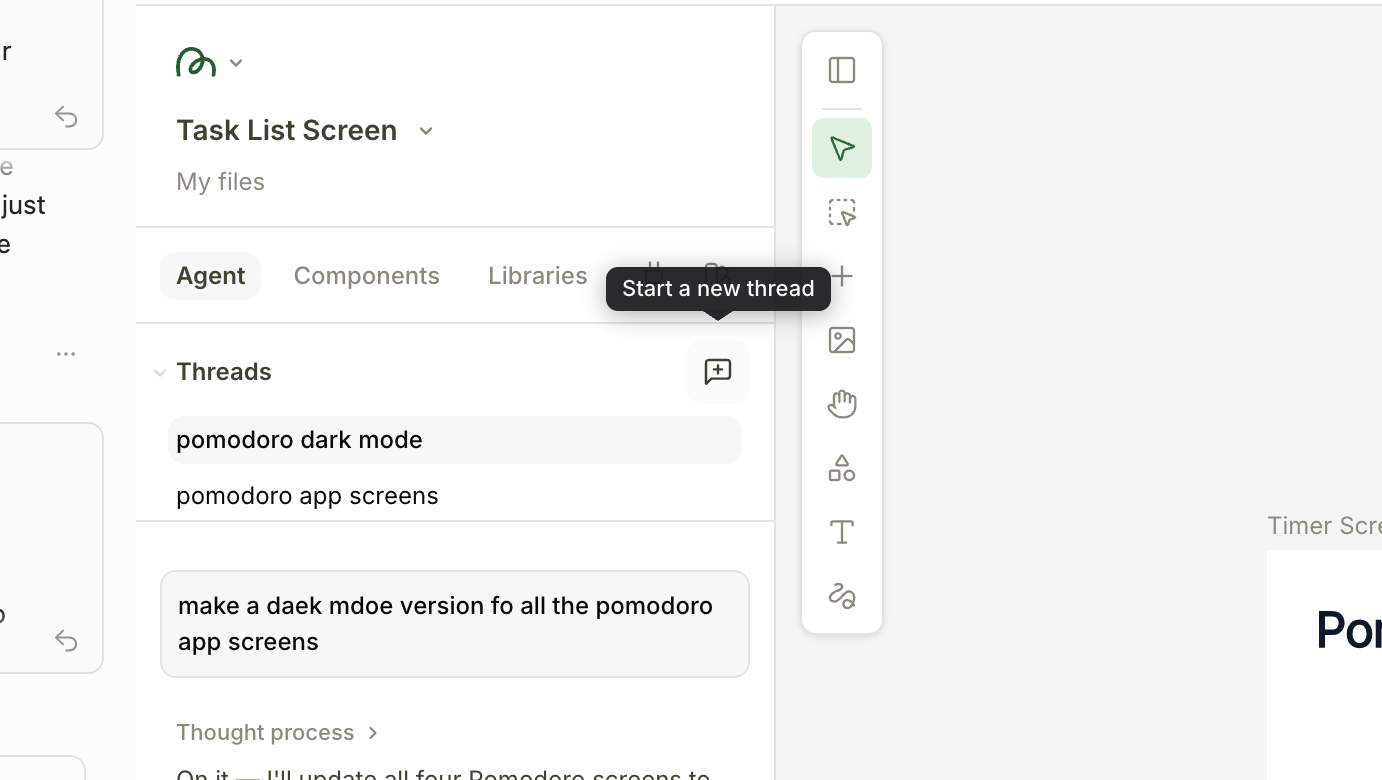This screenshot has height=780, width=1382.
Task: Click the Task List Screen title
Action: (x=286, y=130)
